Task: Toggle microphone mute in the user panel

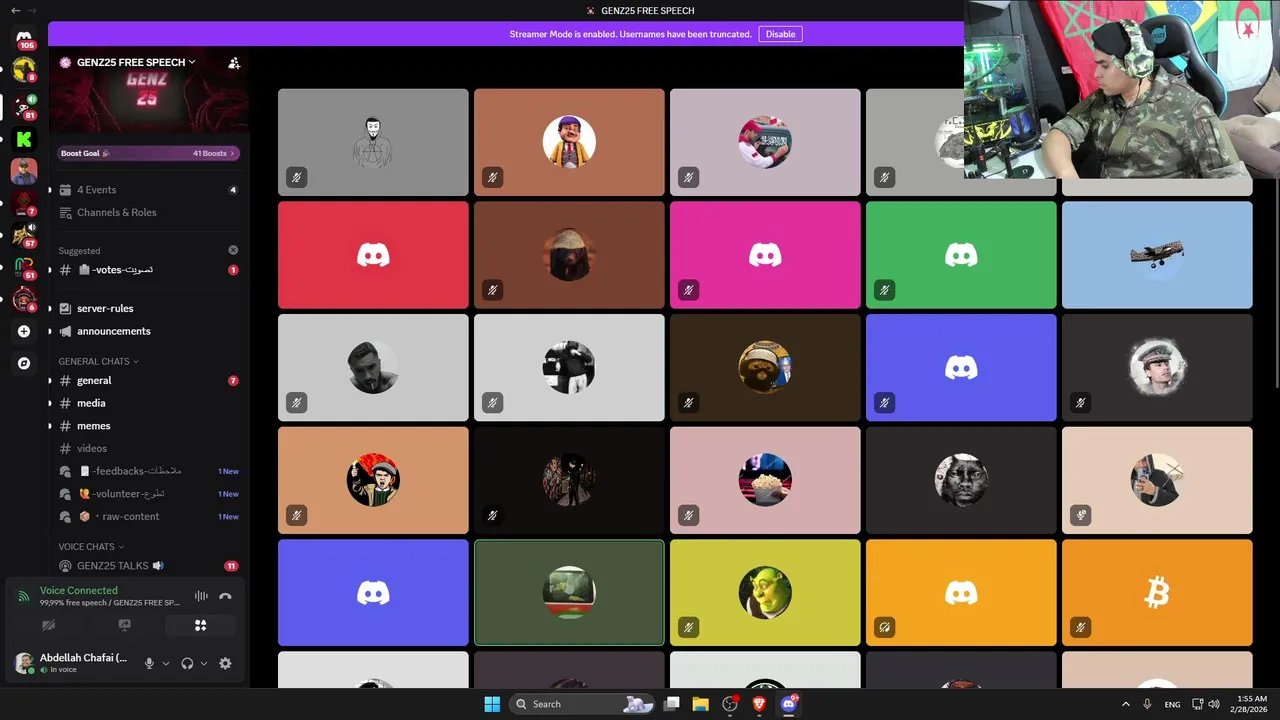Action: (x=149, y=663)
